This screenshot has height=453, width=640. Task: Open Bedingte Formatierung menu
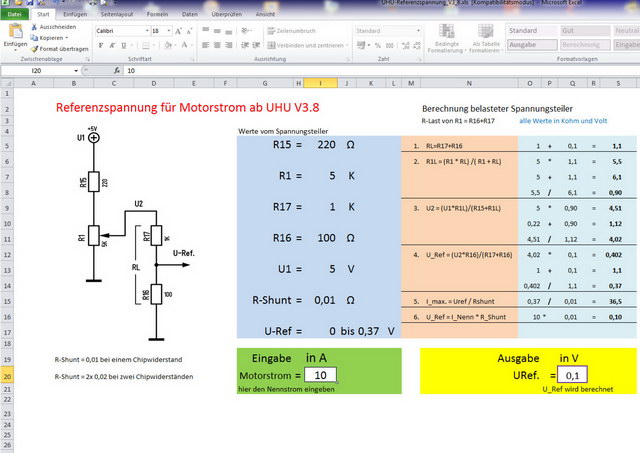click(447, 38)
